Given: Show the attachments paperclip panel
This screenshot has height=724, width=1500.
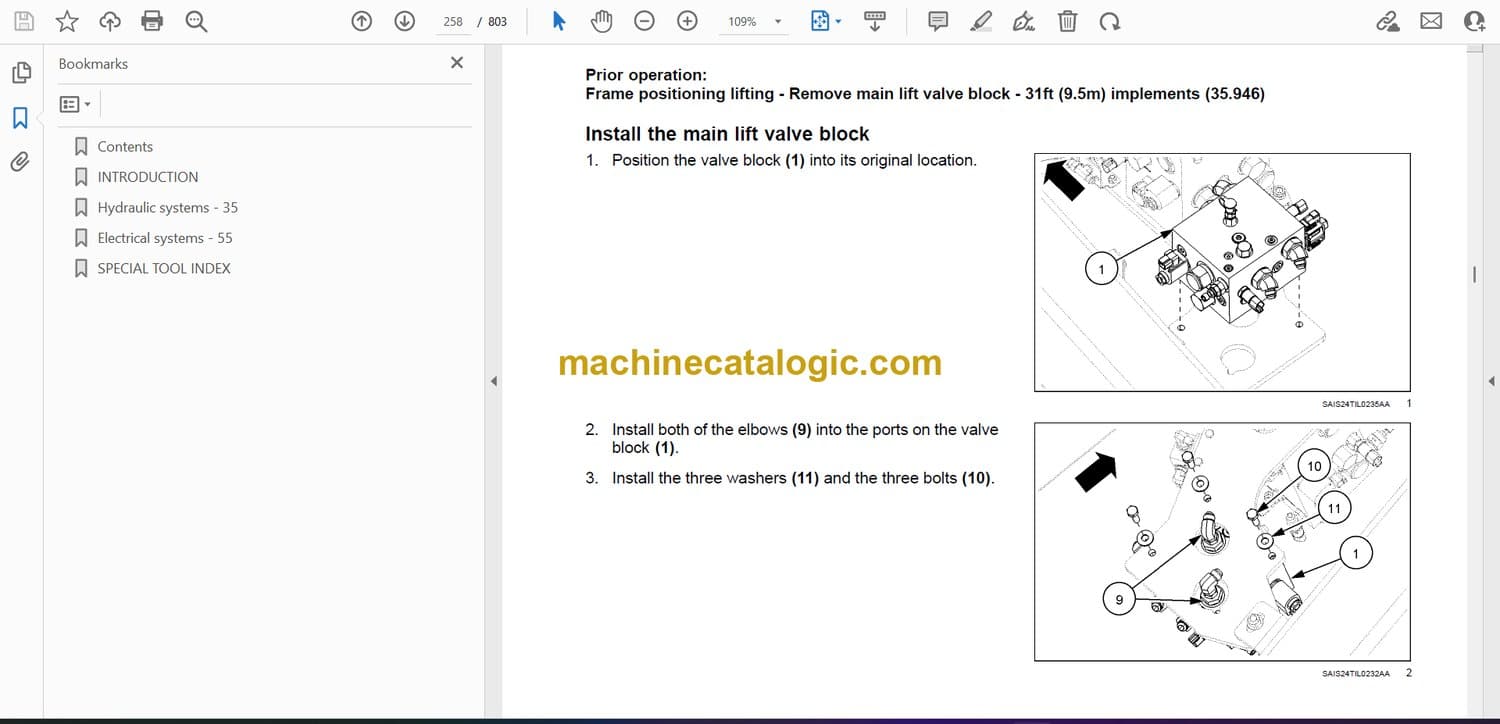Looking at the screenshot, I should tap(20, 162).
